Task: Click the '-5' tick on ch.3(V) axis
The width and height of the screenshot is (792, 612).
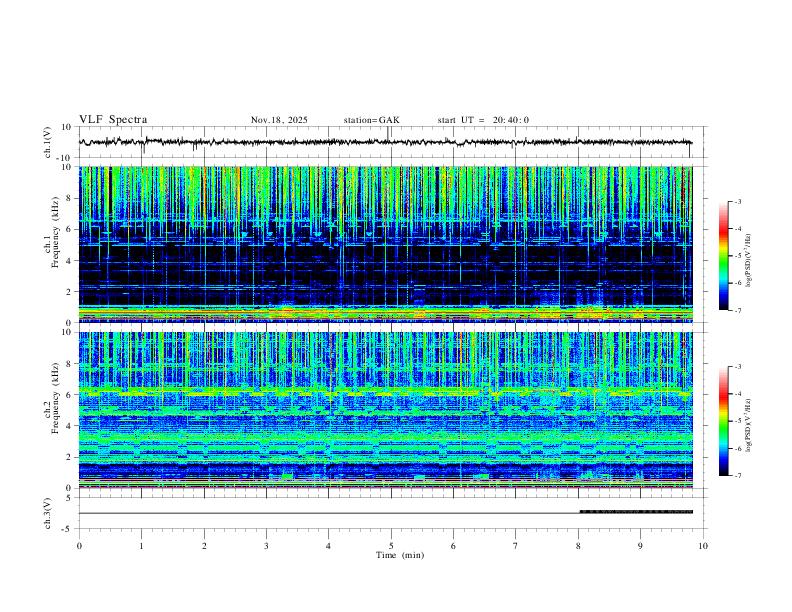Action: click(68, 529)
